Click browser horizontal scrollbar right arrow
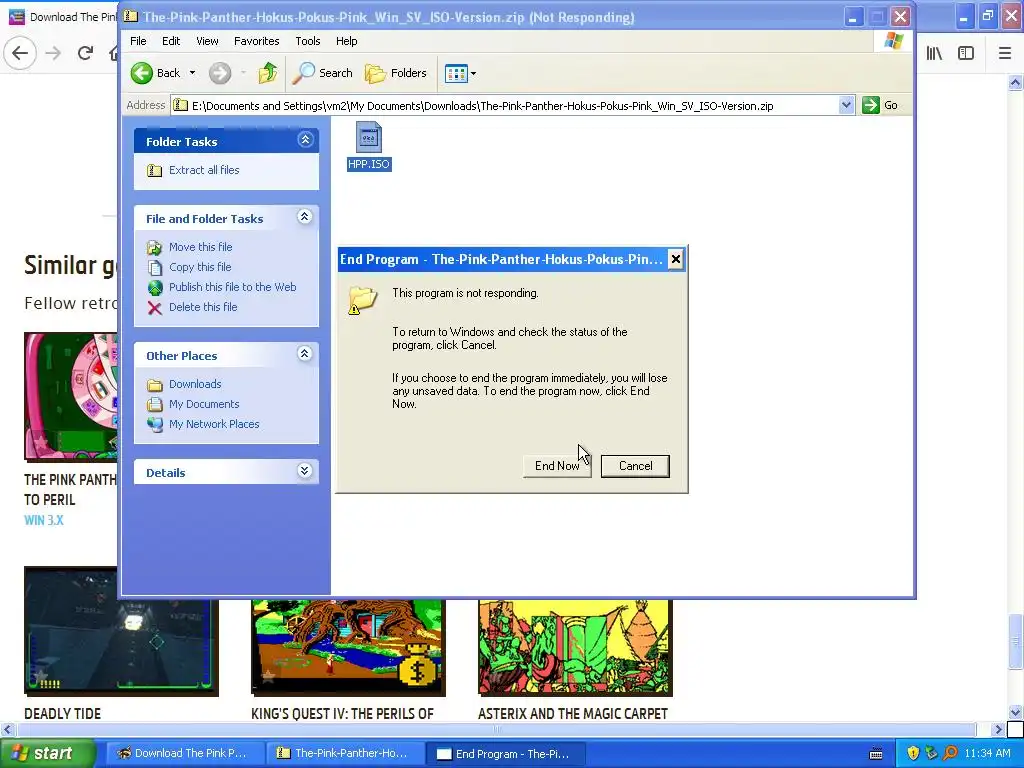The image size is (1024, 768). [998, 729]
